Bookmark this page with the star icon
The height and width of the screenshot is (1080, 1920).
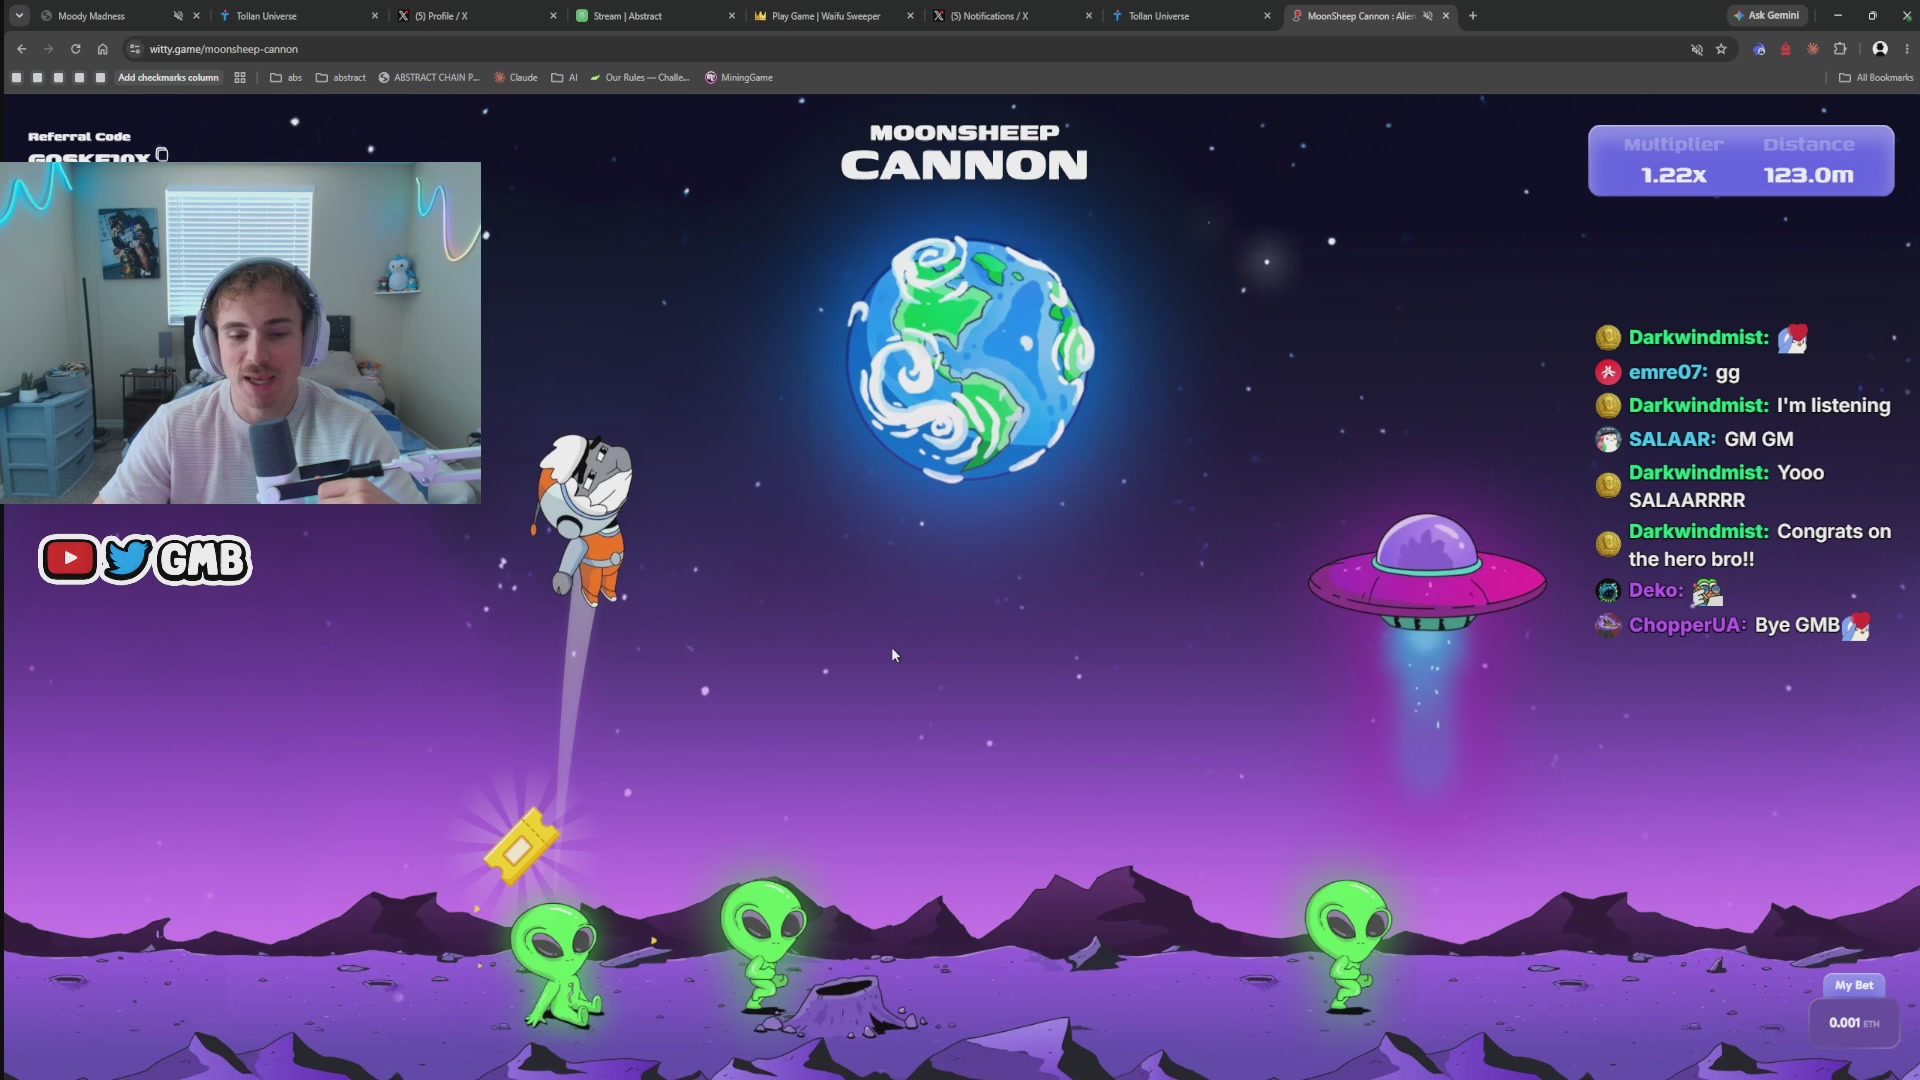tap(1721, 49)
